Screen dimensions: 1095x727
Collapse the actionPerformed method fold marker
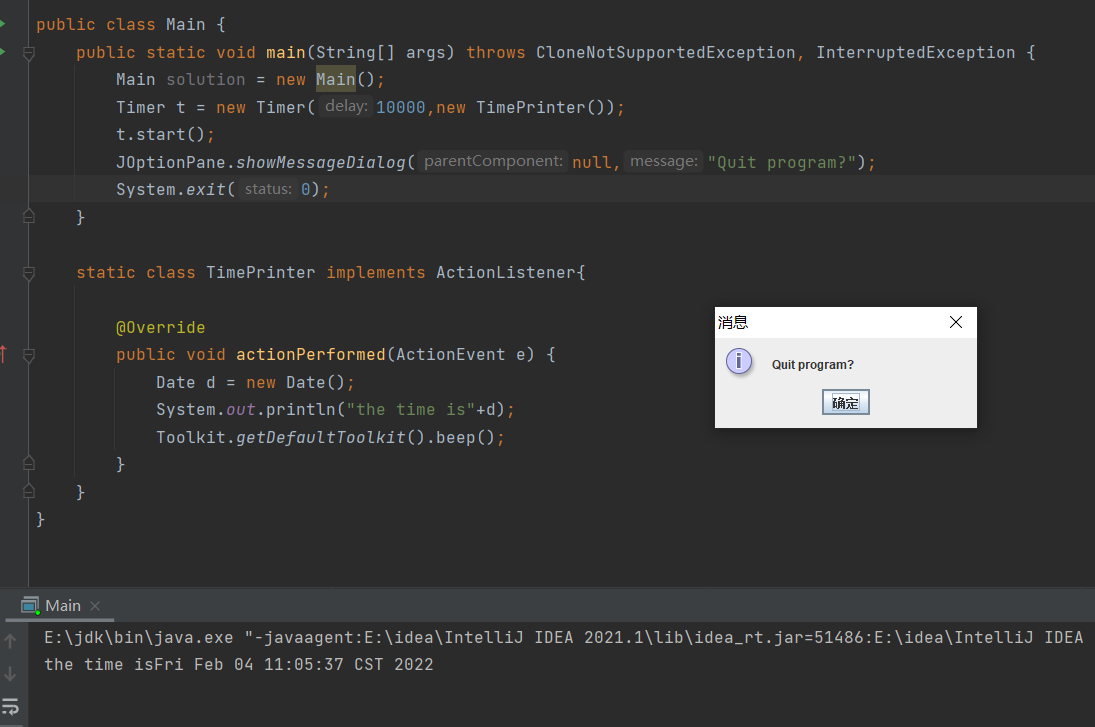[29, 355]
